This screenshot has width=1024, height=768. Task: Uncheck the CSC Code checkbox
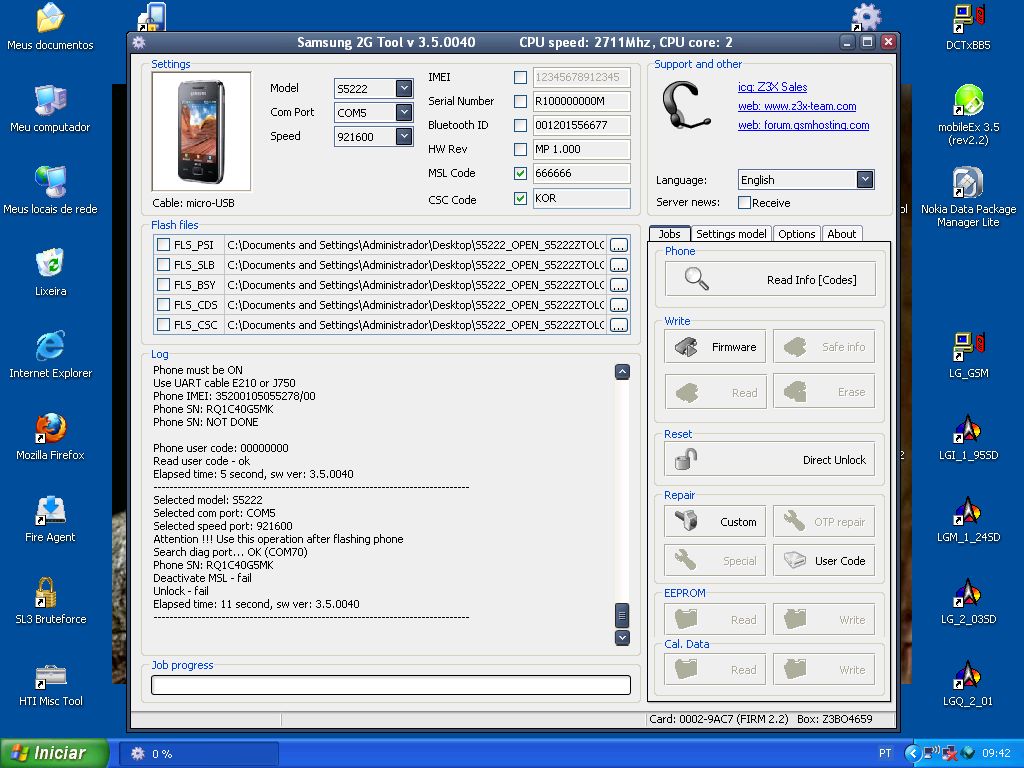520,198
